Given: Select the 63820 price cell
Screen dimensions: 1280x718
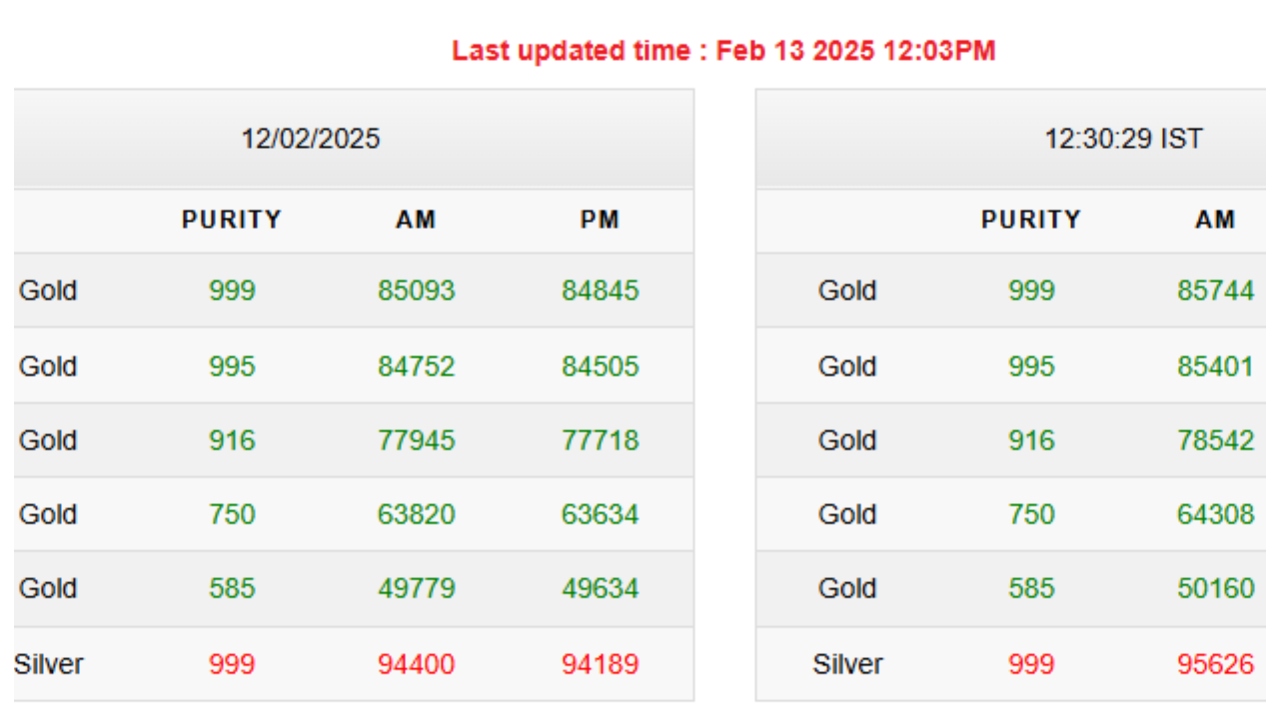Looking at the screenshot, I should 416,515.
